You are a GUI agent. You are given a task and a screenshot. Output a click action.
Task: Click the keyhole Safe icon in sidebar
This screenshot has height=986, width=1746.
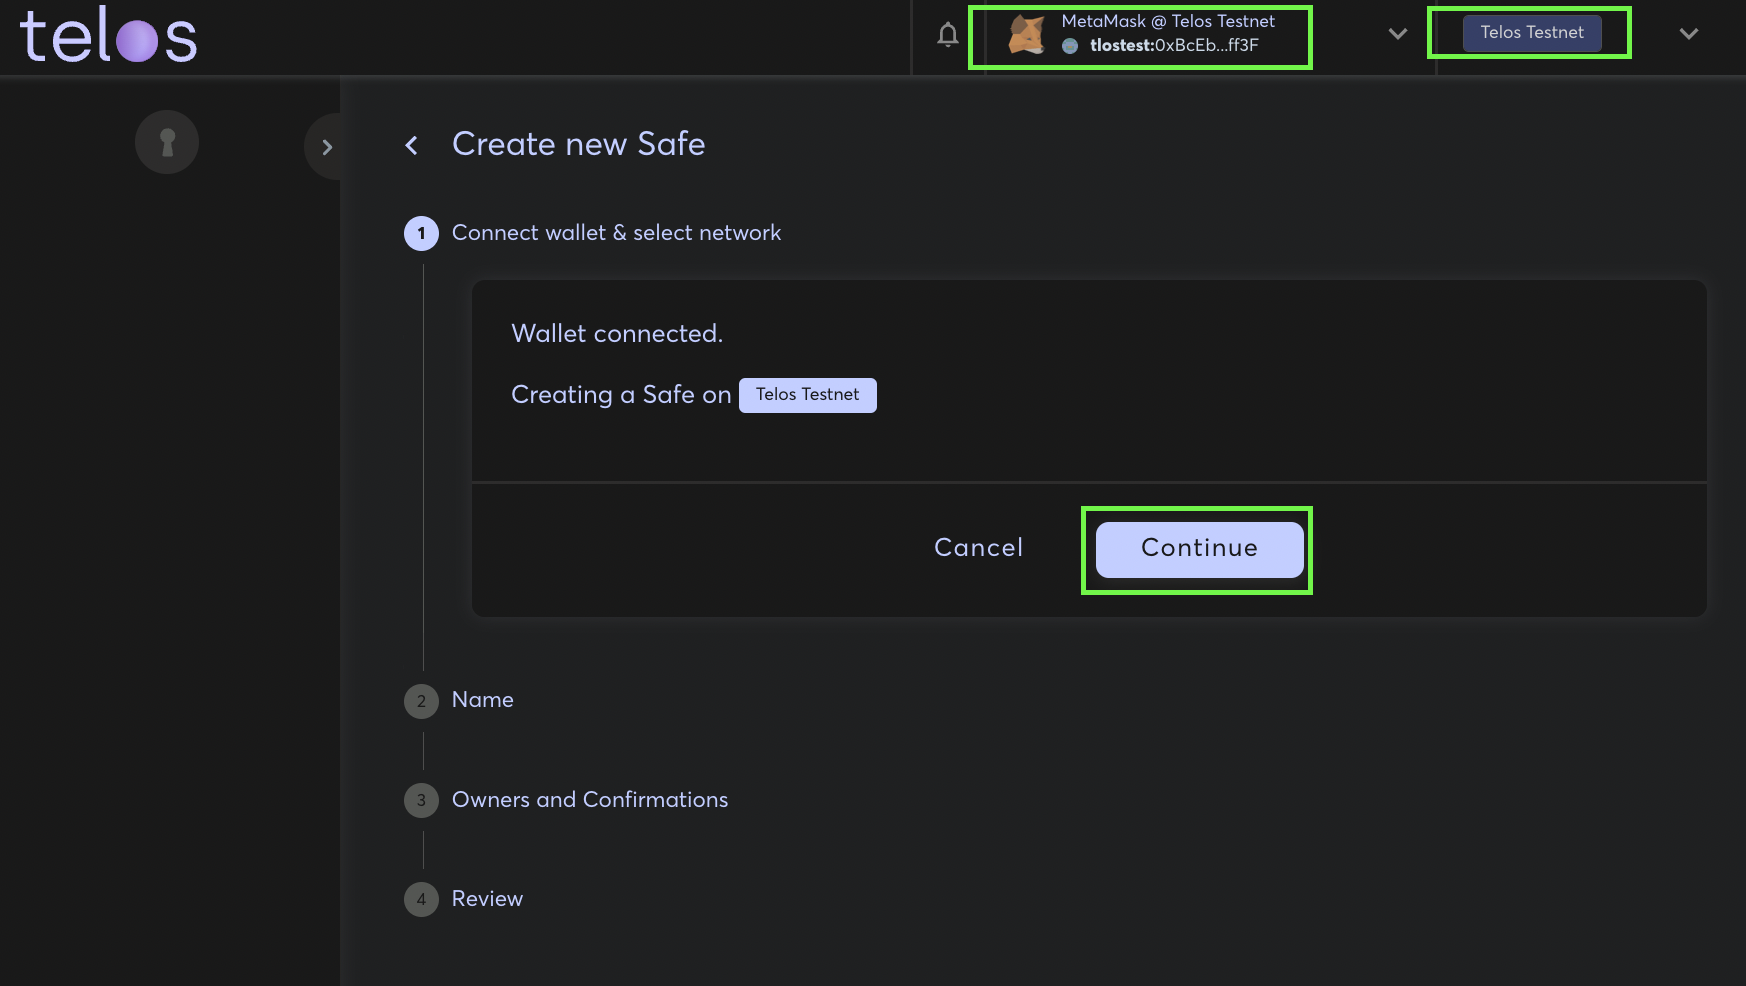coord(167,142)
